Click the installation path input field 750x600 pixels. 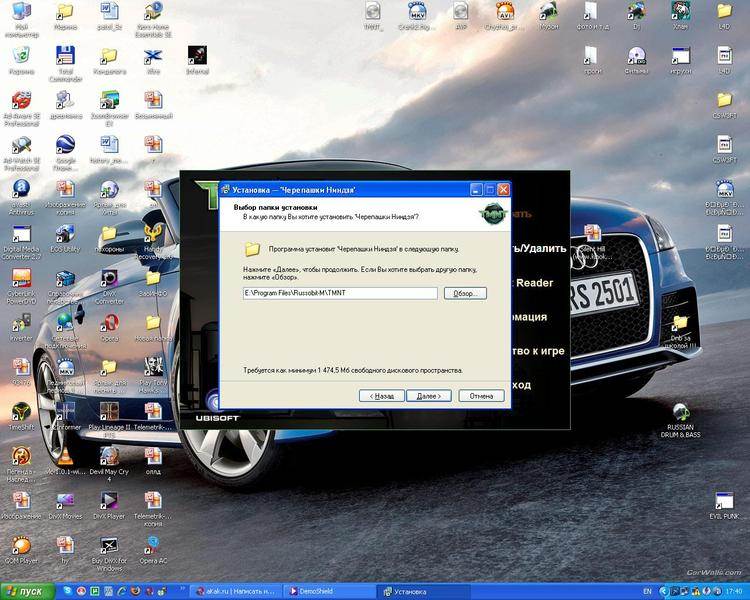[x=340, y=293]
